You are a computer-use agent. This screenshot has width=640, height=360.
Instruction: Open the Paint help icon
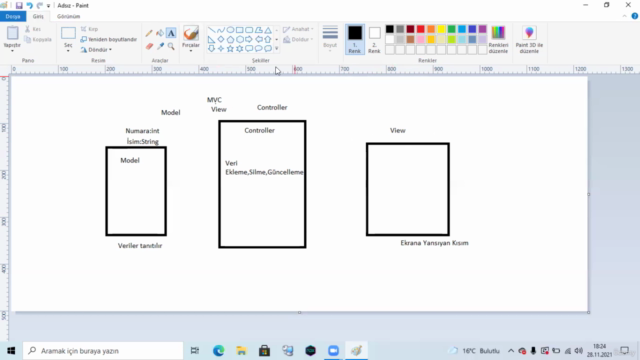[635, 16]
